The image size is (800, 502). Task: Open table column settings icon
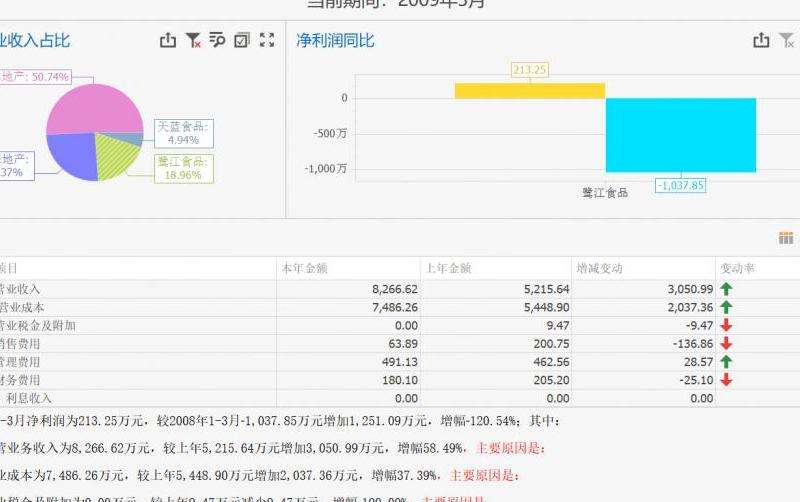click(786, 238)
